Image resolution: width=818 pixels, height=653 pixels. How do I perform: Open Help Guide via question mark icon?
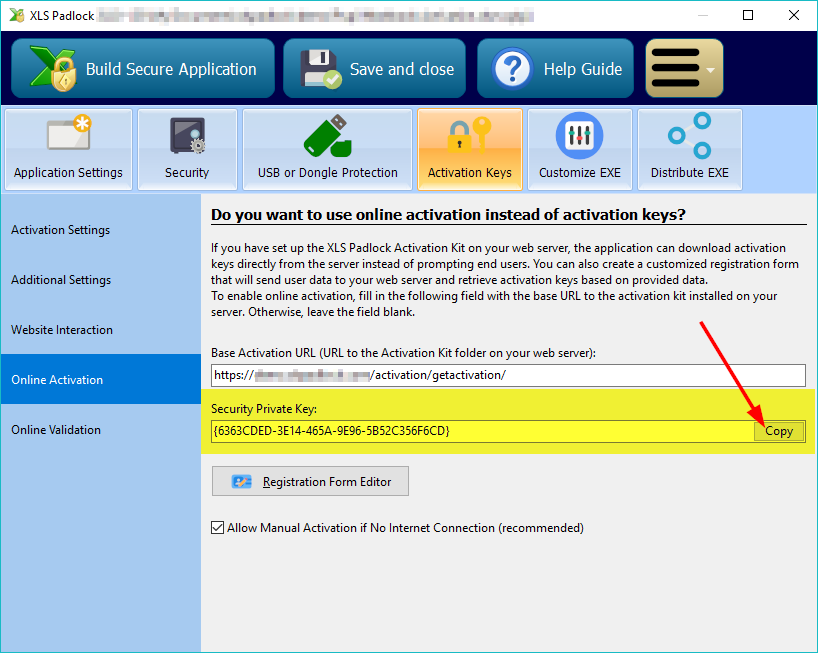click(x=513, y=69)
